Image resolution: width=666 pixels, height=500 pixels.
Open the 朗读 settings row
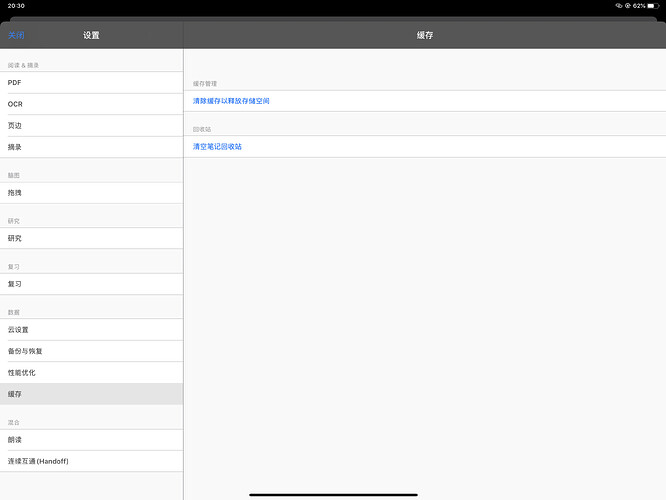point(91,440)
